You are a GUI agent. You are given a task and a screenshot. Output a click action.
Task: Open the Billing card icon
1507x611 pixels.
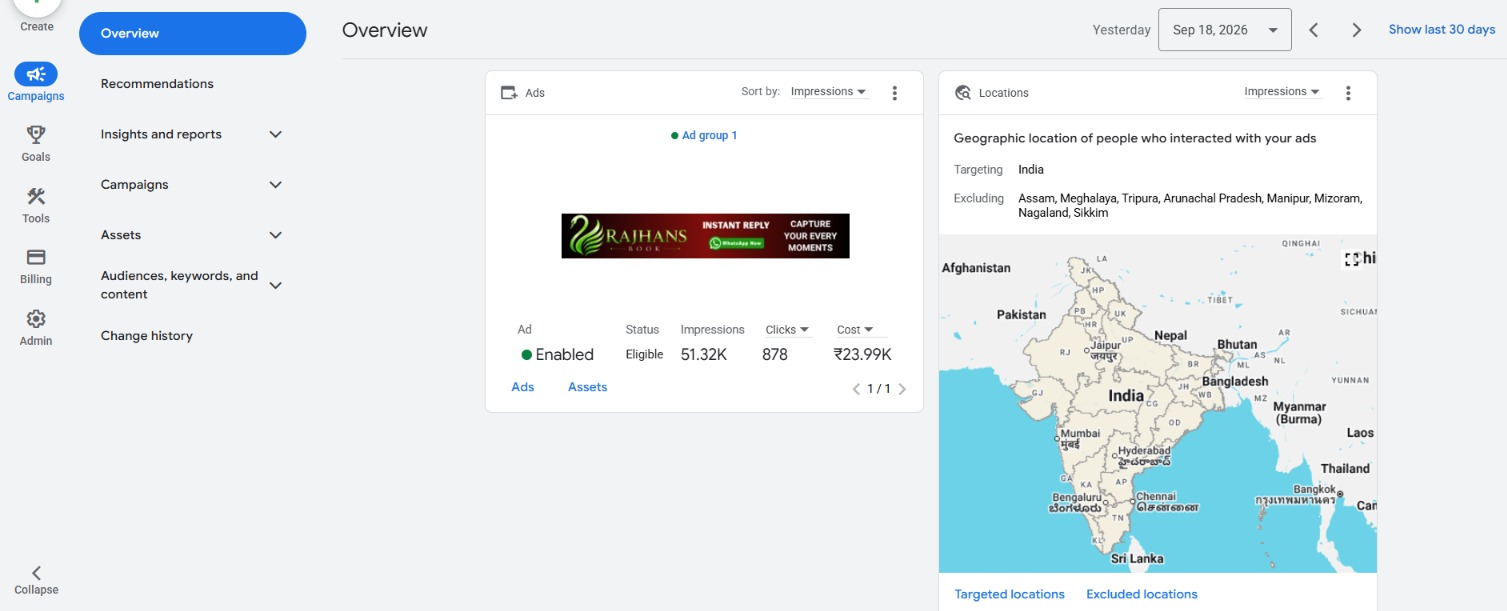point(36,257)
